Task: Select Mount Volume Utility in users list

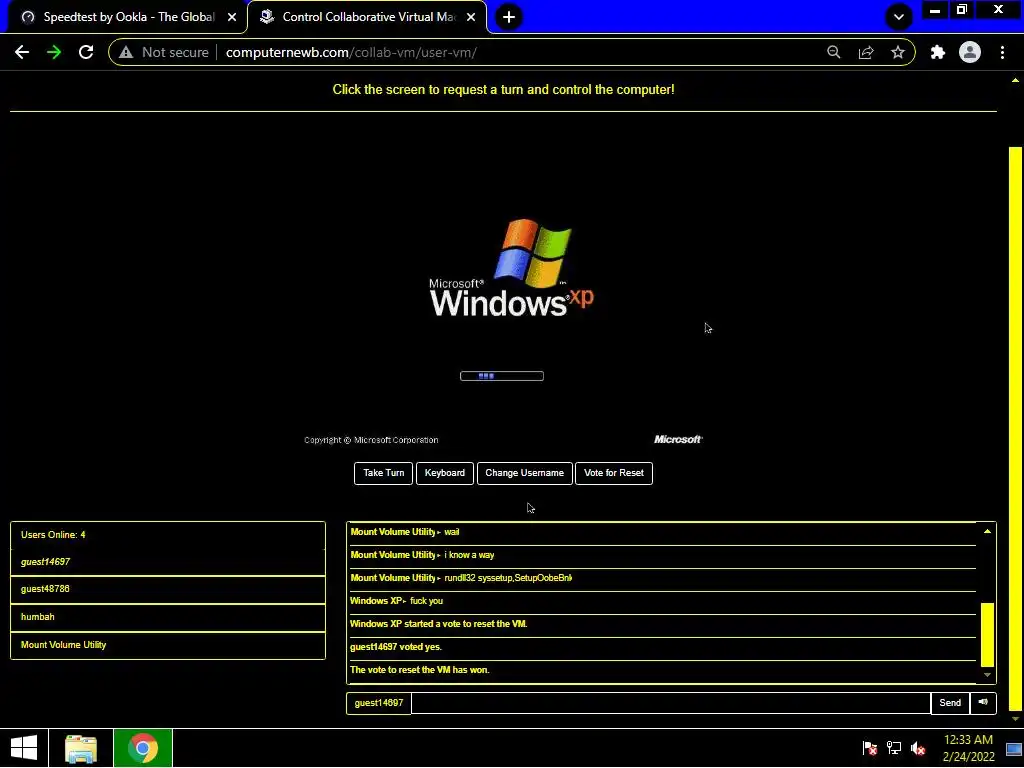Action: point(168,645)
